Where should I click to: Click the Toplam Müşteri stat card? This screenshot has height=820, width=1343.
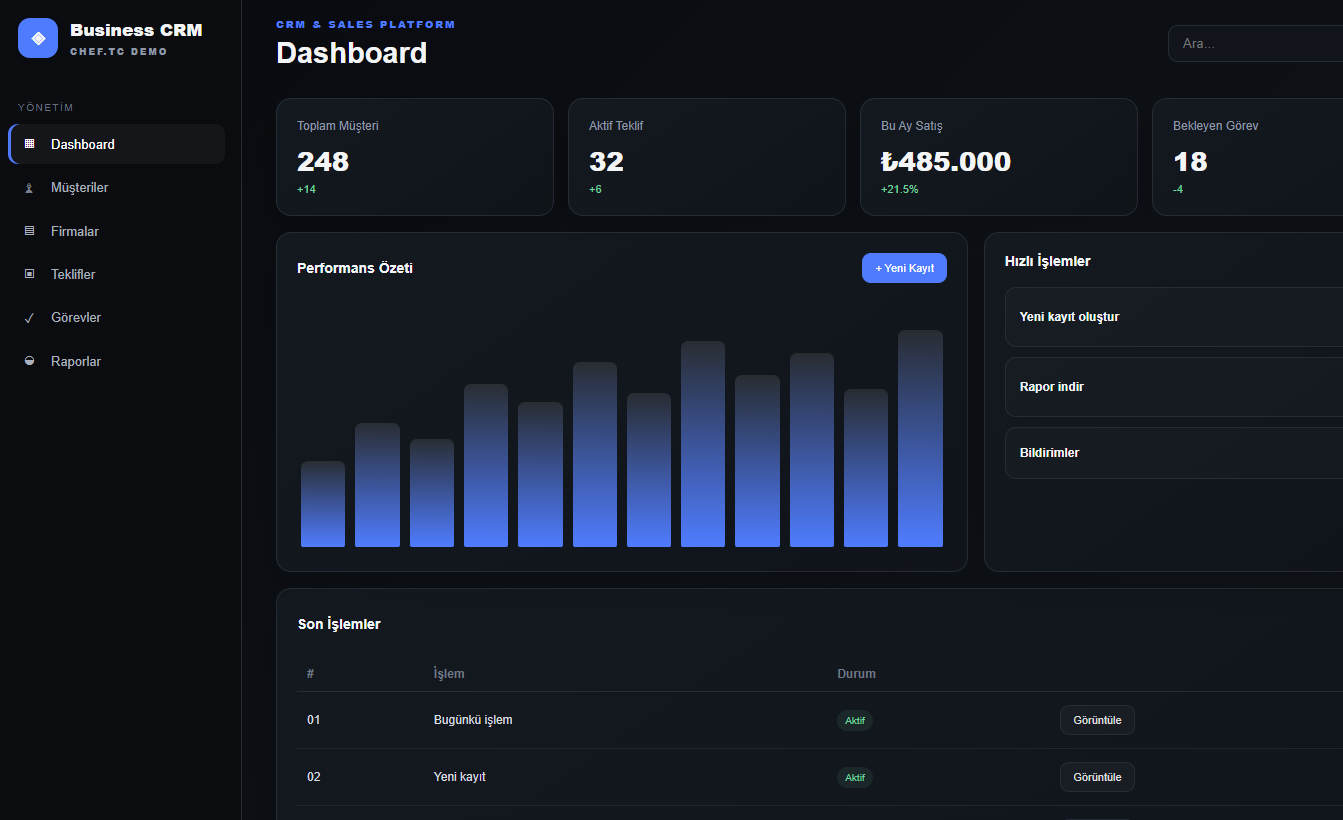[415, 157]
